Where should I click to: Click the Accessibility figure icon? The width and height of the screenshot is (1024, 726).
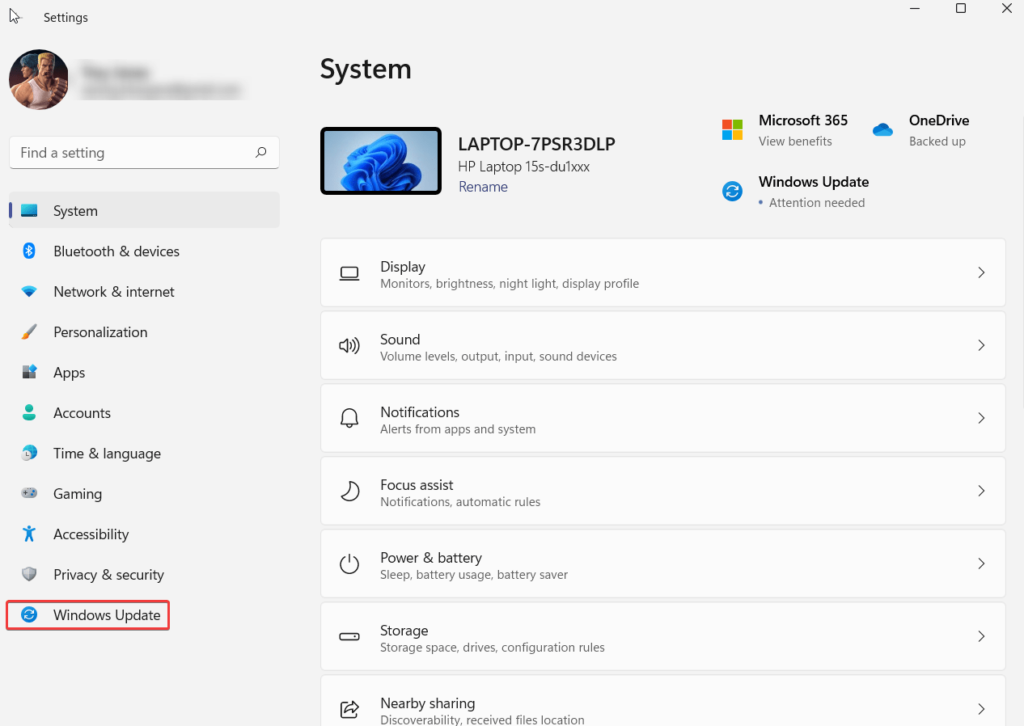pos(29,533)
